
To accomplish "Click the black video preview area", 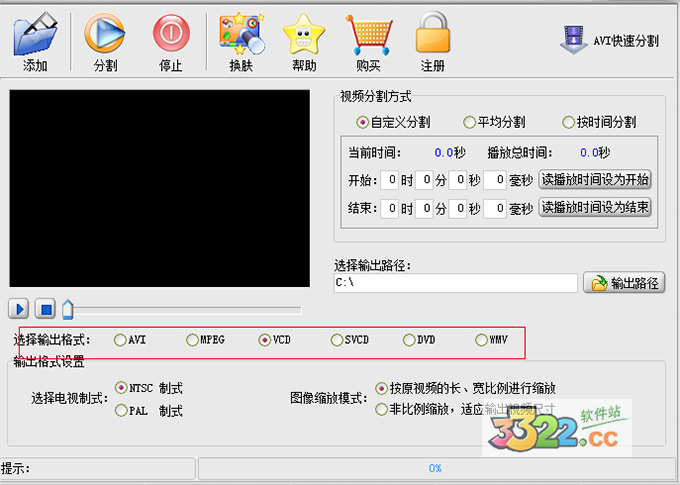I will click(x=160, y=188).
